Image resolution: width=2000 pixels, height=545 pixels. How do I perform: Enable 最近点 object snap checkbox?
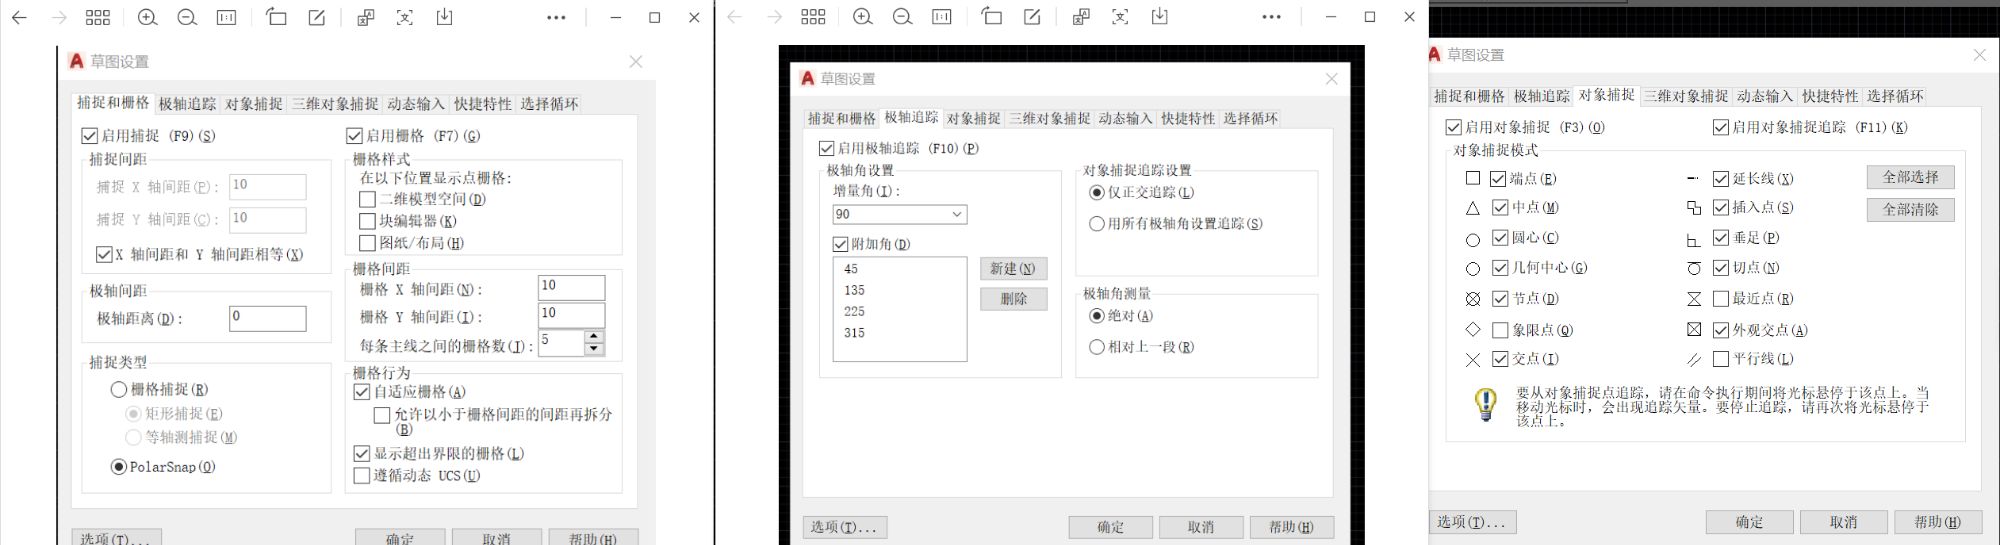(x=1721, y=299)
